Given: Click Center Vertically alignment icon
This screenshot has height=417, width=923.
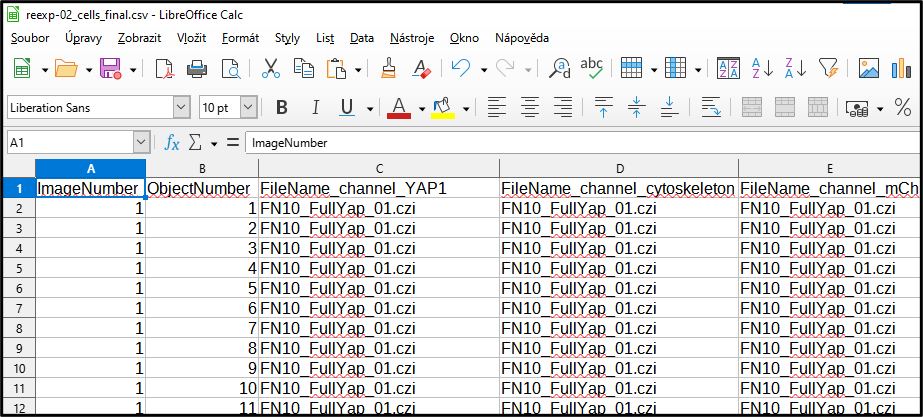Looking at the screenshot, I should point(636,107).
